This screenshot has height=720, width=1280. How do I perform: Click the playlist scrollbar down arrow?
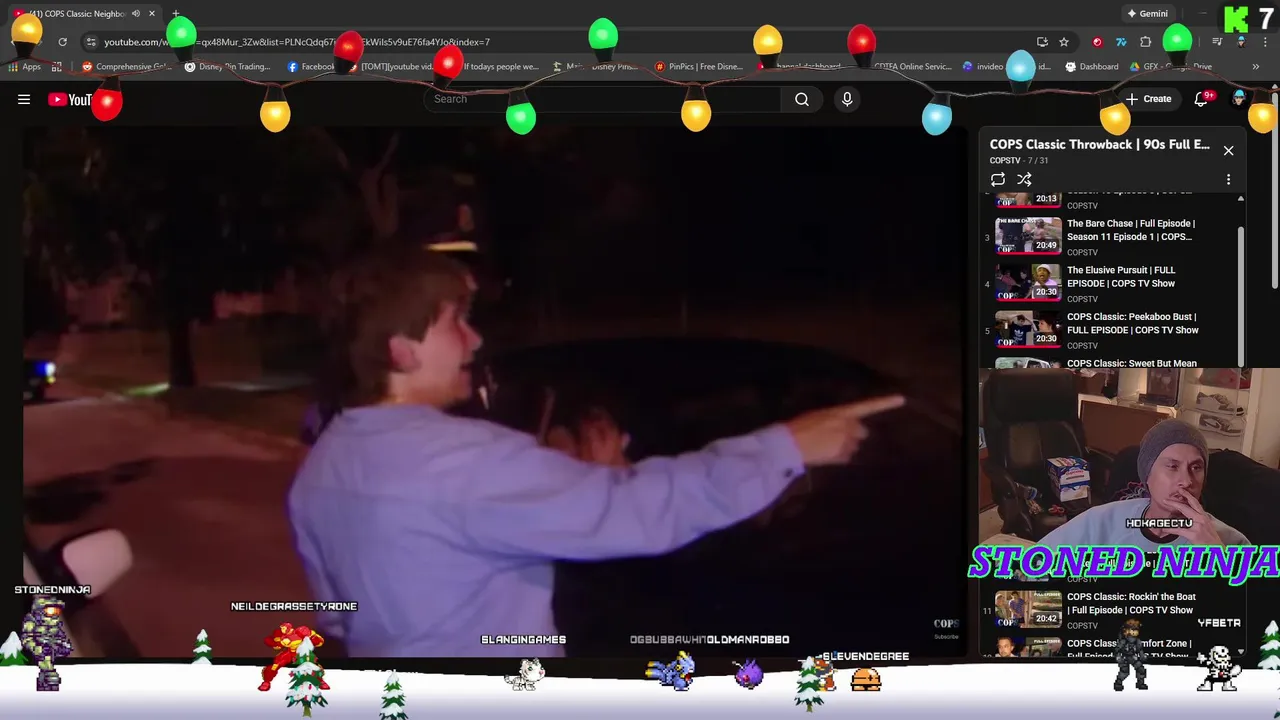pos(1241,651)
